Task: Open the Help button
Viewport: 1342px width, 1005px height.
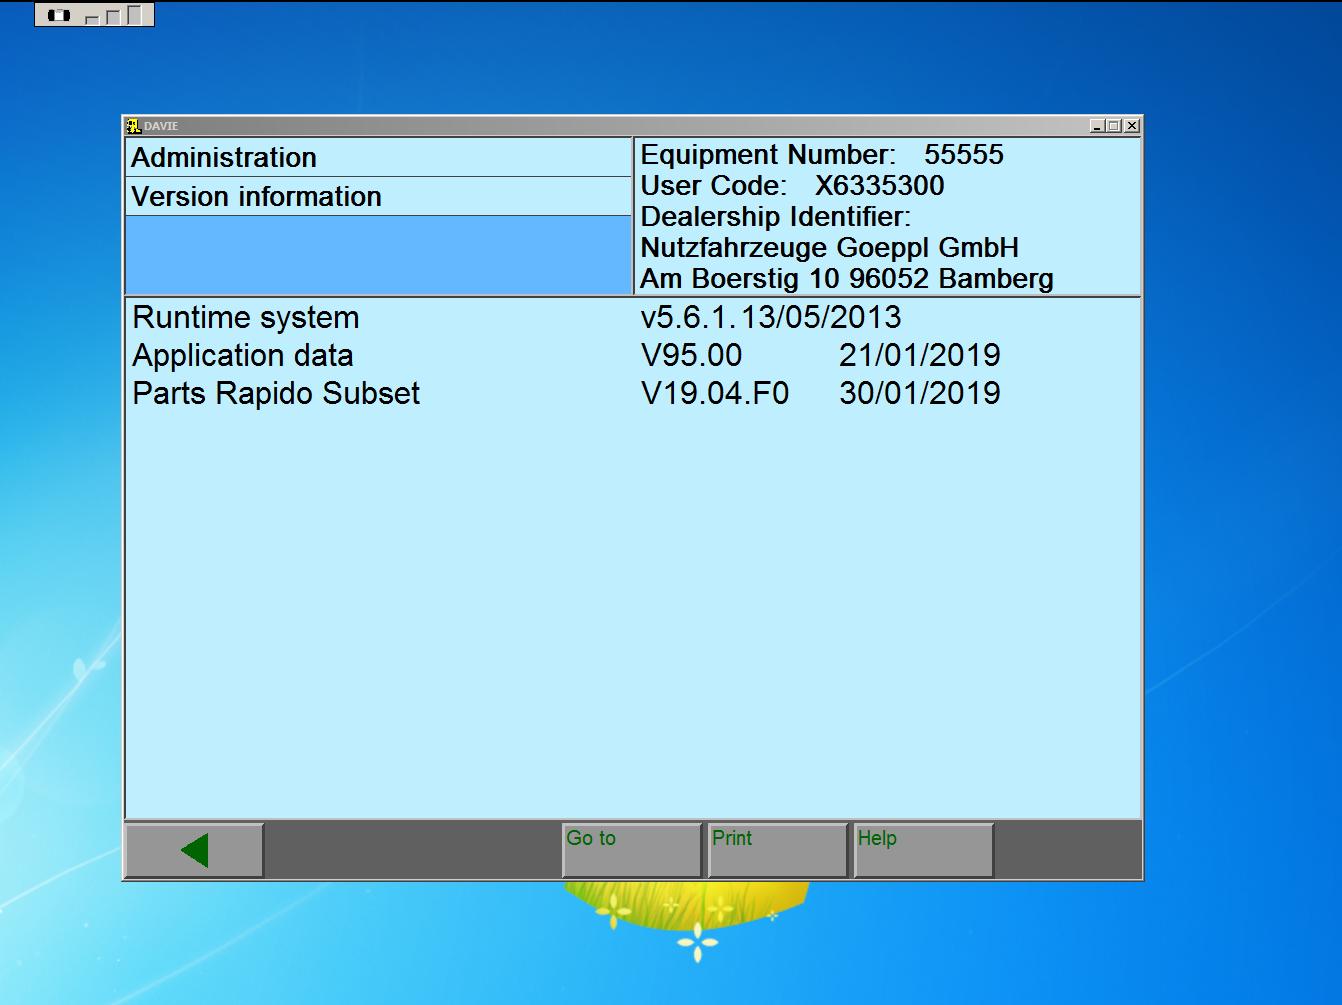Action: [x=921, y=849]
